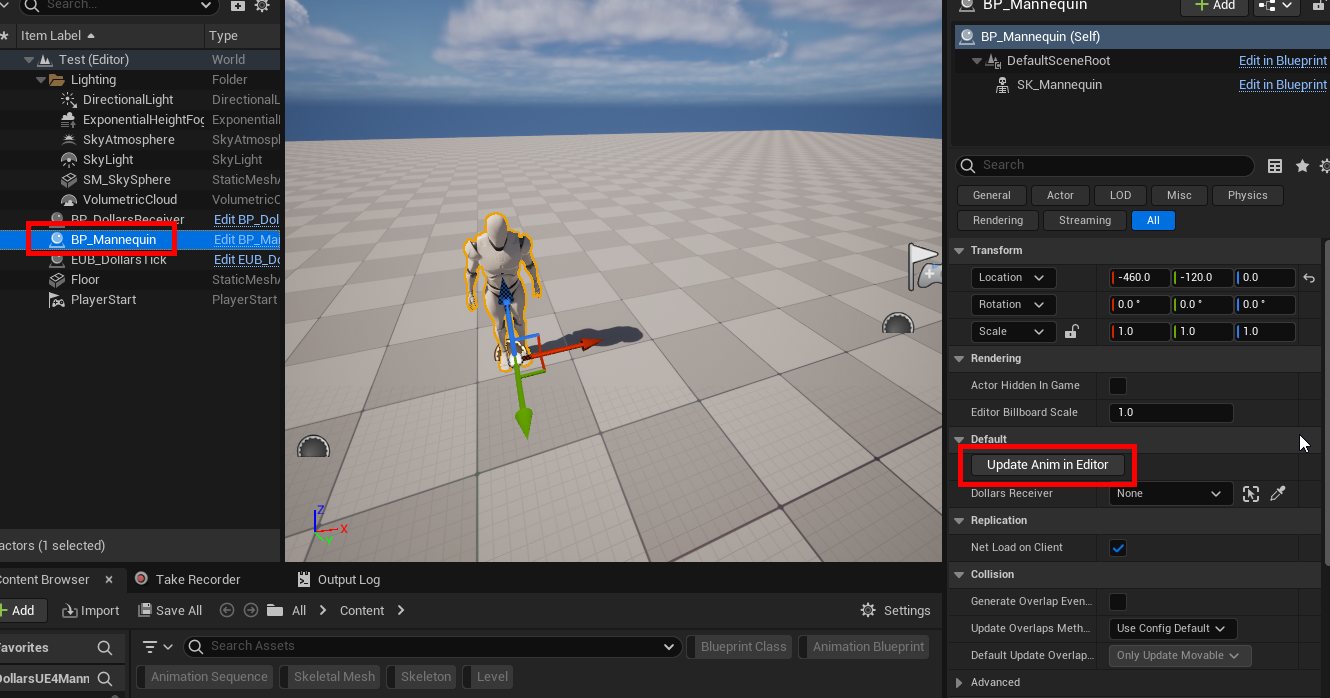The width and height of the screenshot is (1330, 698).
Task: Open Update Overlaps Method dropdown
Action: point(1172,629)
